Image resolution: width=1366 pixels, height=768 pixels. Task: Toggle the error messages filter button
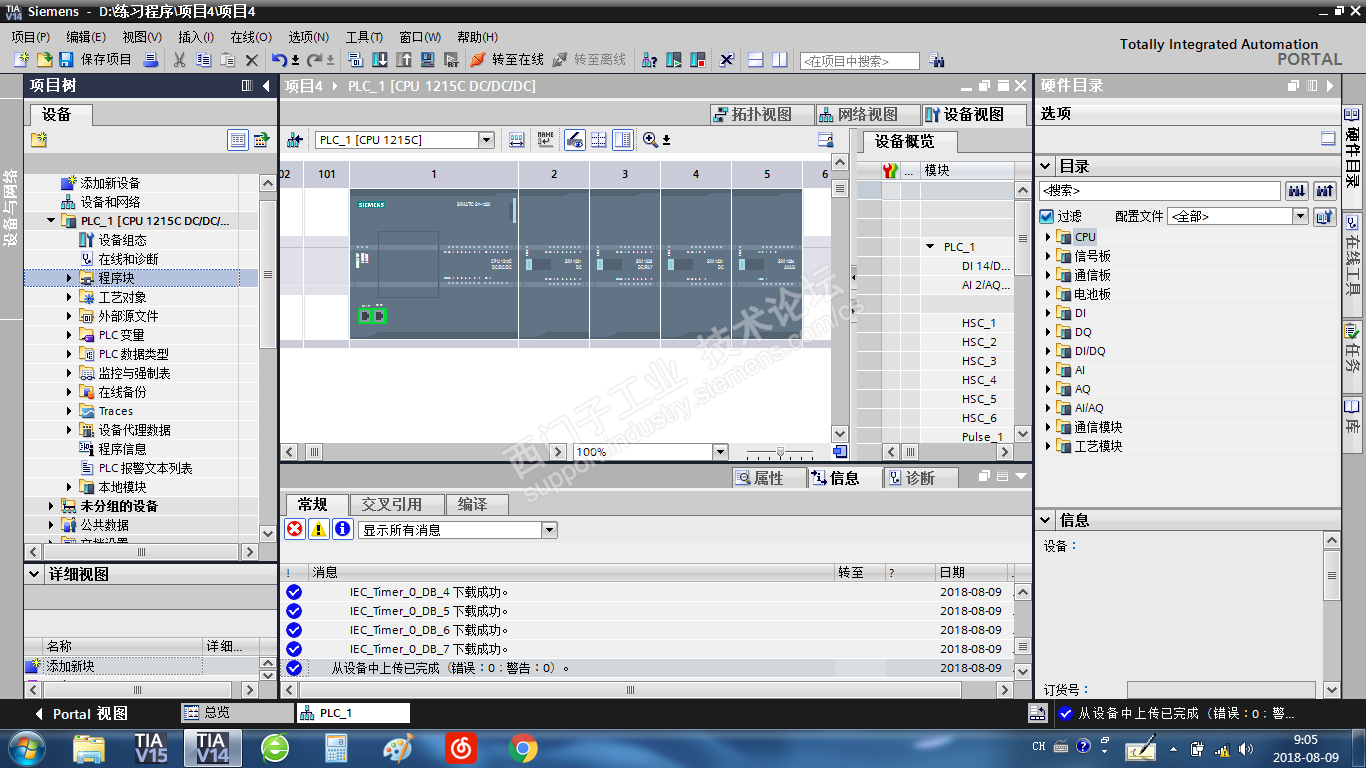click(295, 530)
